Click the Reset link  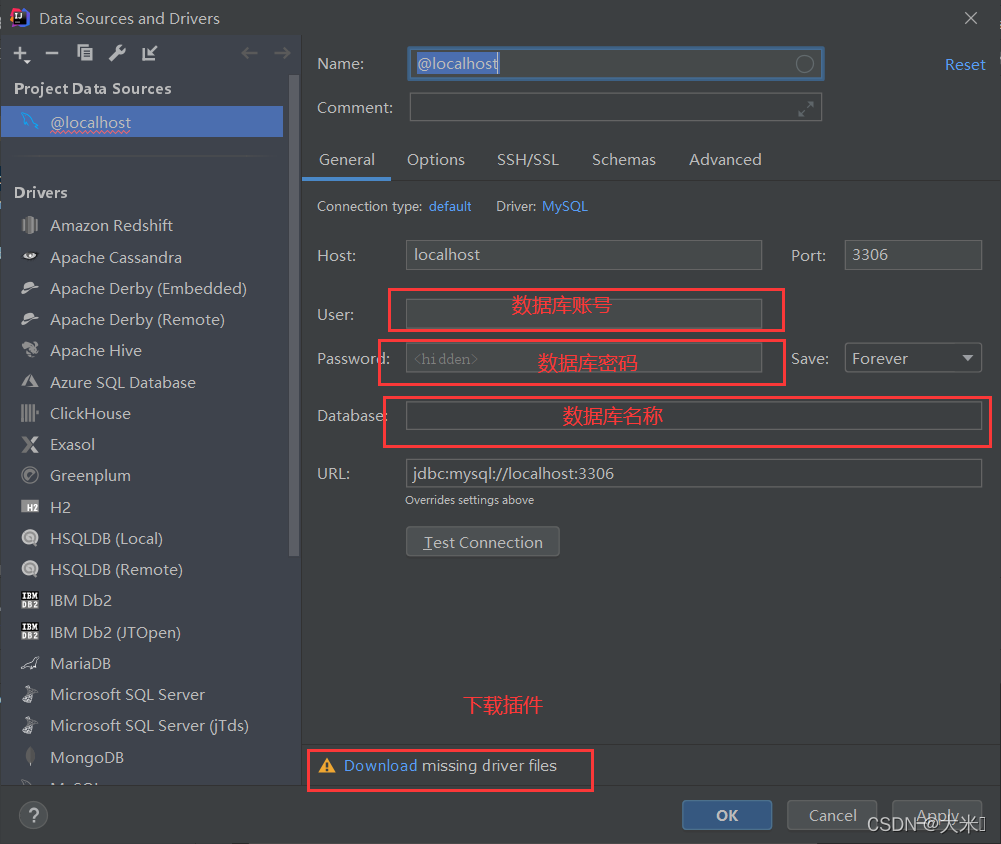965,64
